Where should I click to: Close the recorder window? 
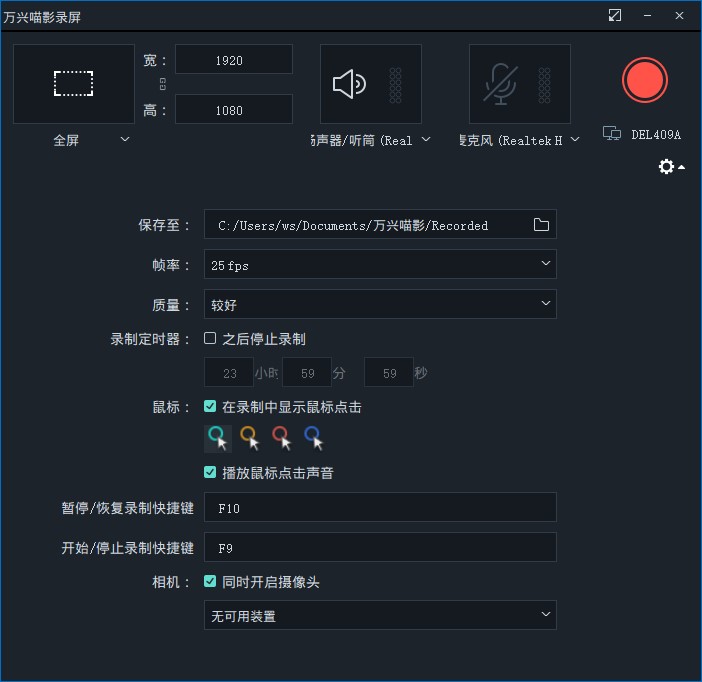click(x=679, y=15)
